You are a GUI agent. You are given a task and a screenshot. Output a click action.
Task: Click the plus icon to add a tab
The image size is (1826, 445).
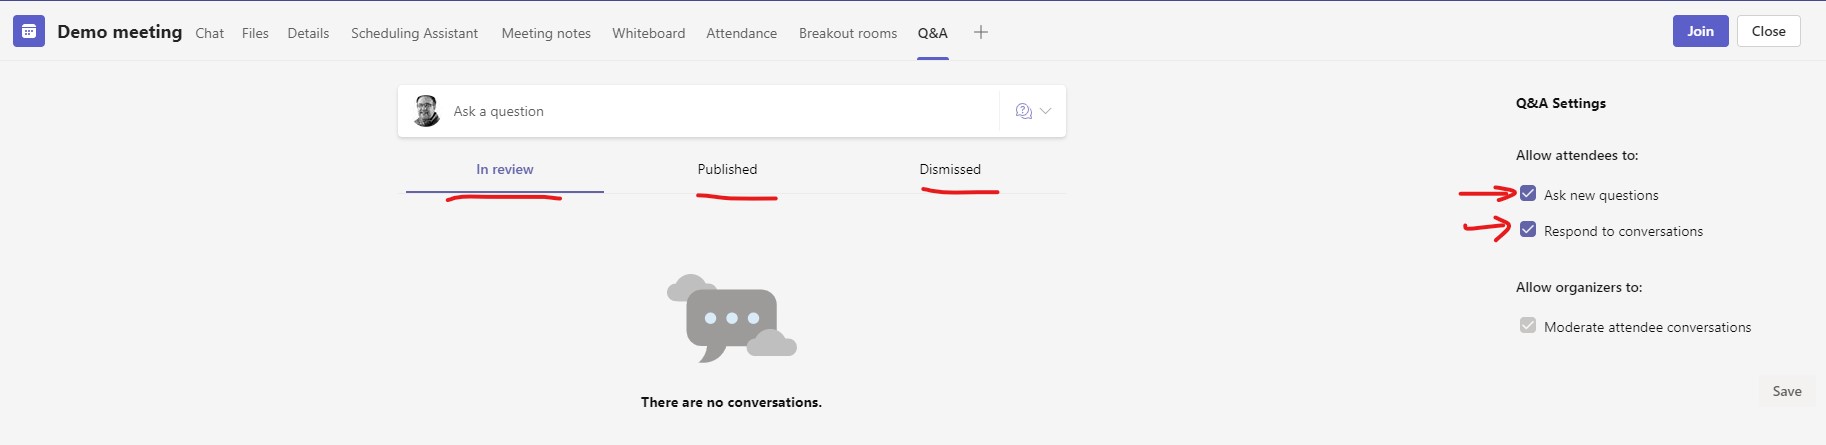(x=981, y=32)
